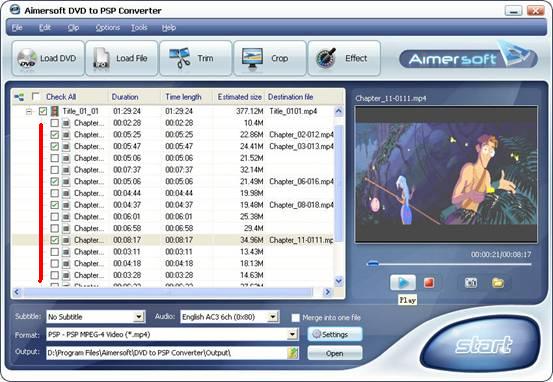Image resolution: width=553 pixels, height=382 pixels.
Task: Uncheck the chapter with duration 00:05:25
Action: pyautogui.click(x=54, y=135)
